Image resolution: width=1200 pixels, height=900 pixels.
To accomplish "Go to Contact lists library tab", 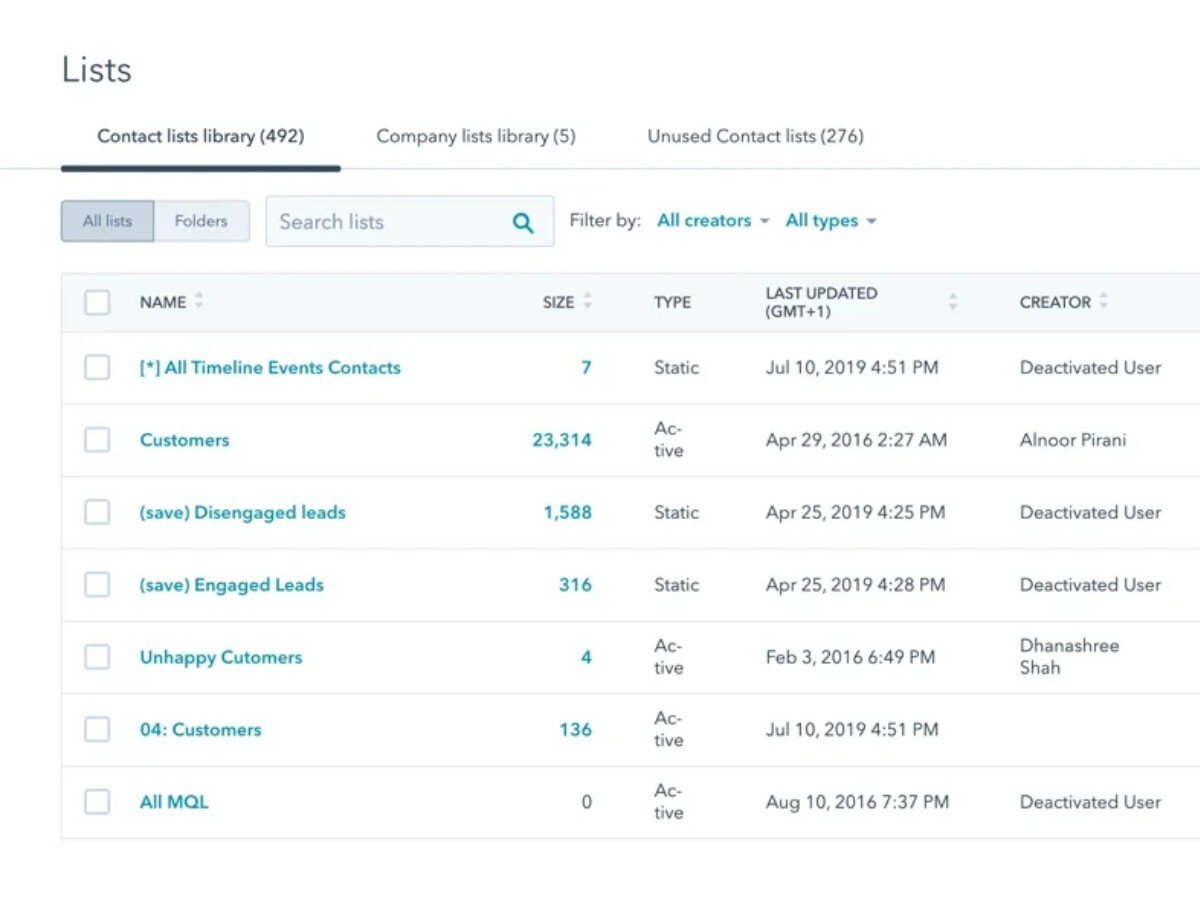I will (x=200, y=136).
